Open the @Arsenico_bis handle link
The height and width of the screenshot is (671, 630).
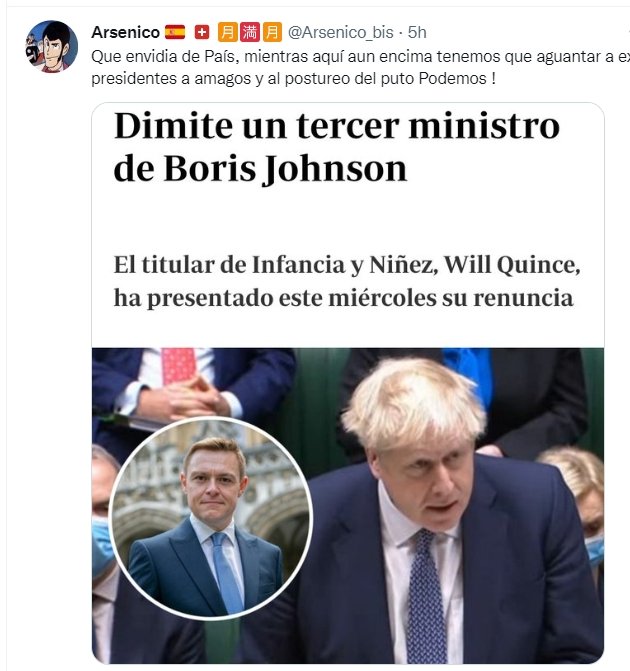[x=340, y=33]
